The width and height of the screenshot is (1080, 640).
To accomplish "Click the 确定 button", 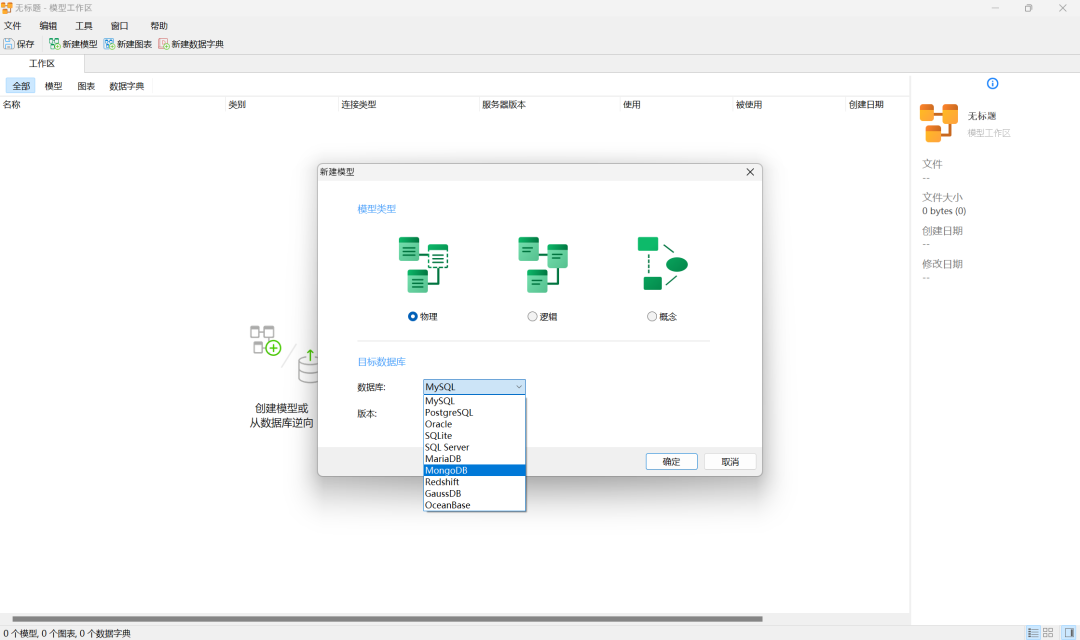I will [671, 461].
